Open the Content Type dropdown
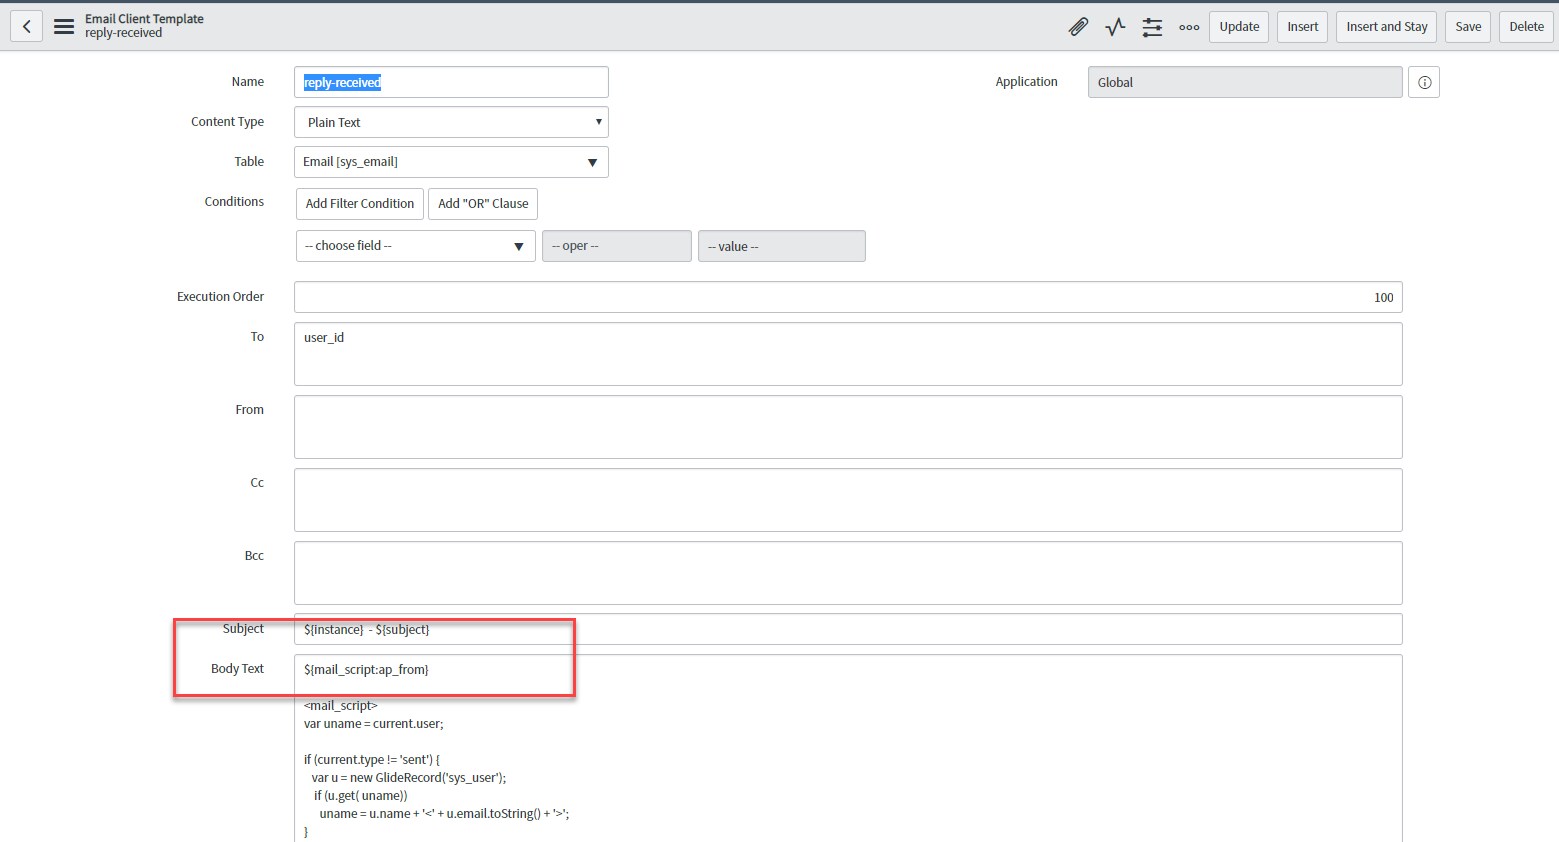 coord(451,122)
